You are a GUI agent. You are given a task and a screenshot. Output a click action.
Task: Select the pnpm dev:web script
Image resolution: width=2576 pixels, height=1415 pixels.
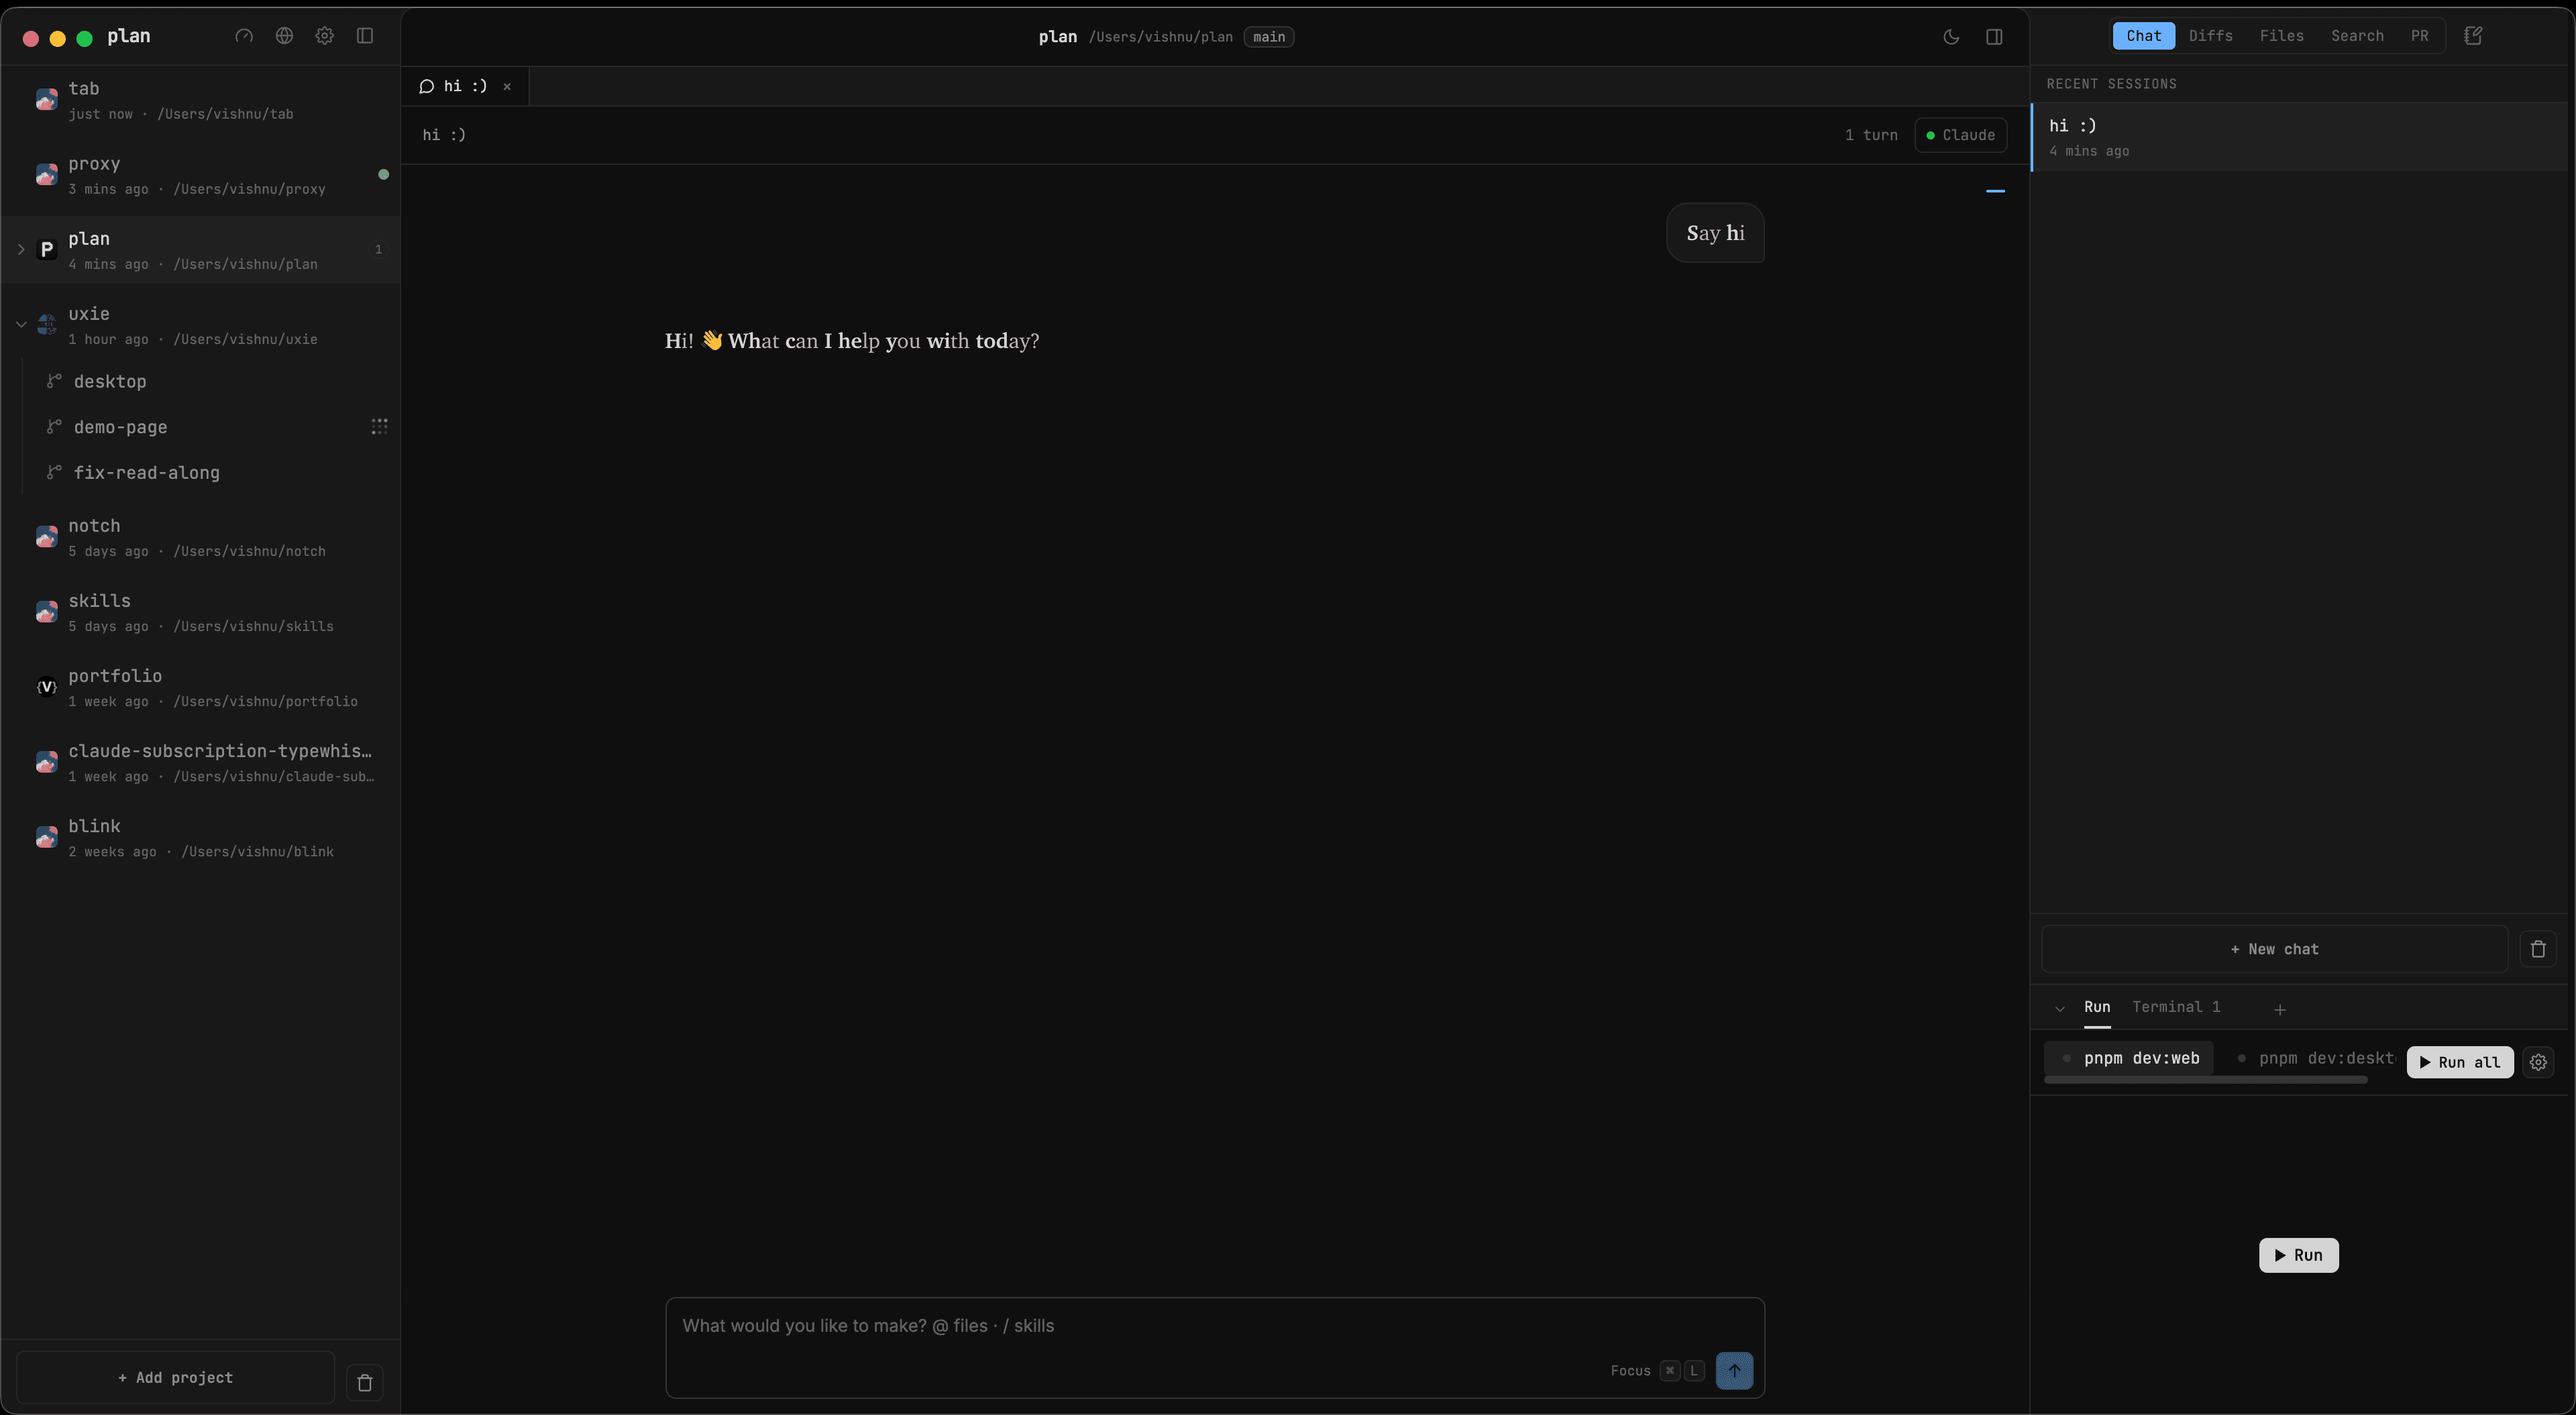click(2130, 1058)
